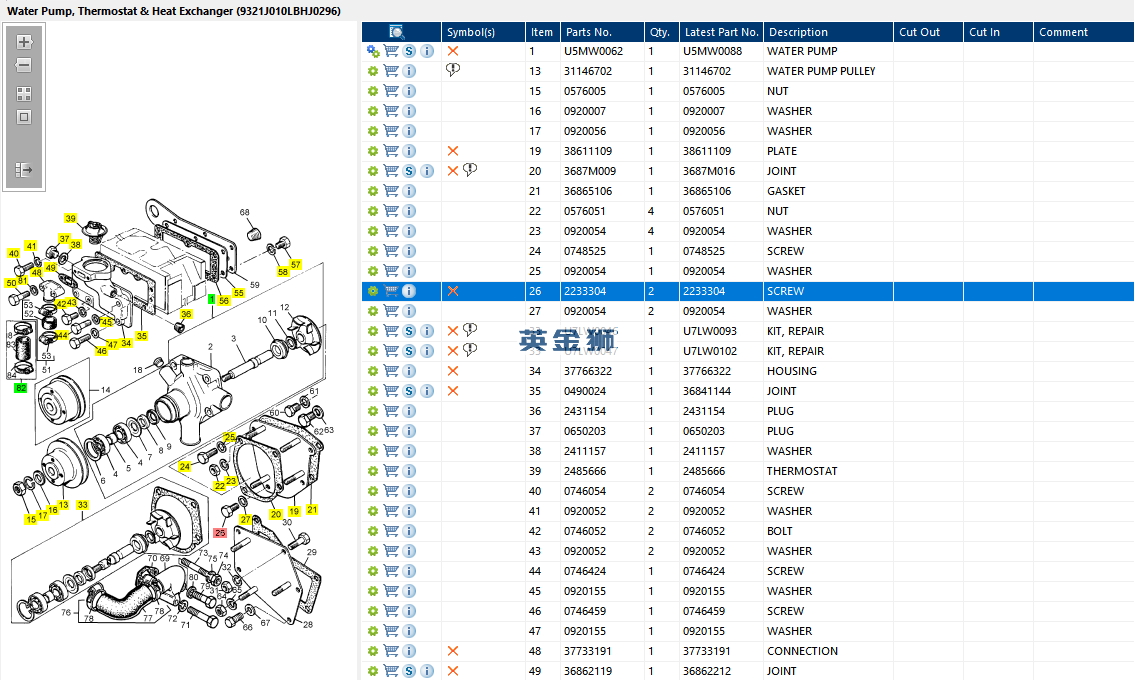The height and width of the screenshot is (680, 1134).
Task: Select the GASKET description cell
Action: pos(786,191)
